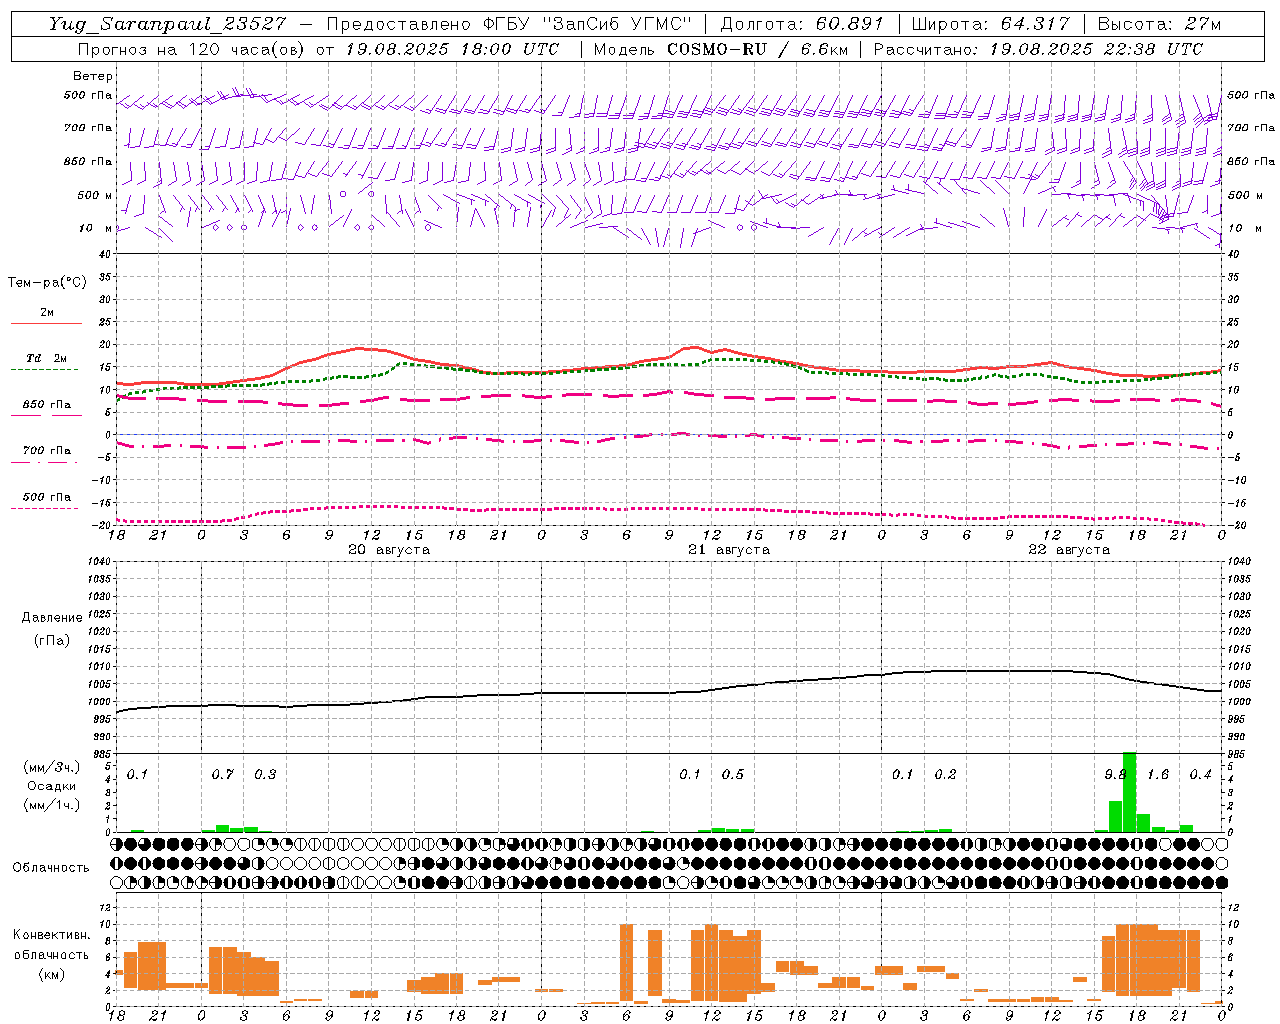Select the provider text ФГБУ "ЗапСиб УГМС"

tap(587, 24)
